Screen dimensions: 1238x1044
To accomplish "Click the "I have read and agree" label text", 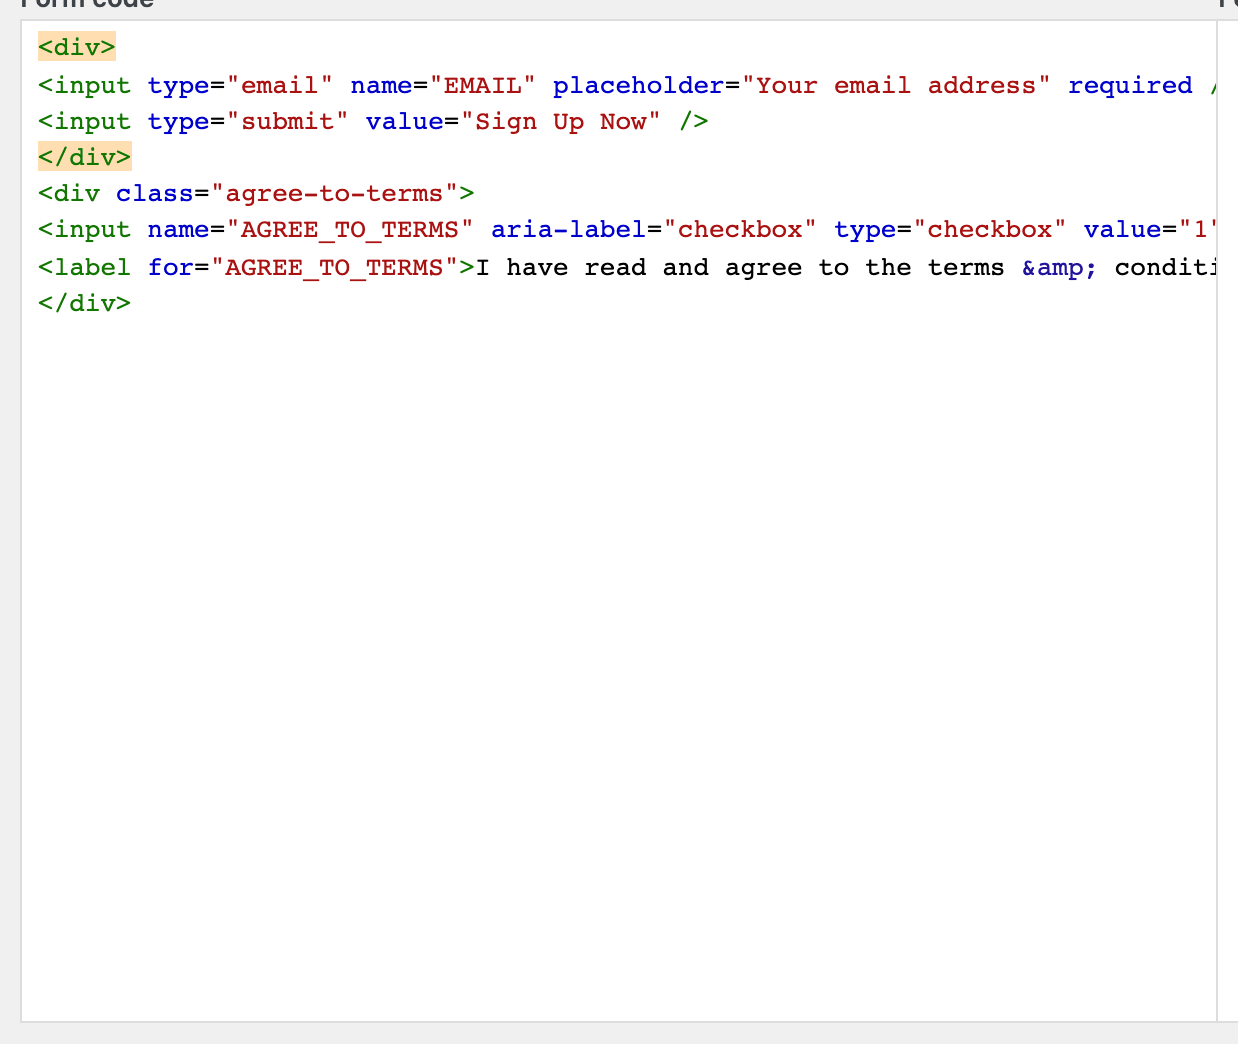I will 639,267.
